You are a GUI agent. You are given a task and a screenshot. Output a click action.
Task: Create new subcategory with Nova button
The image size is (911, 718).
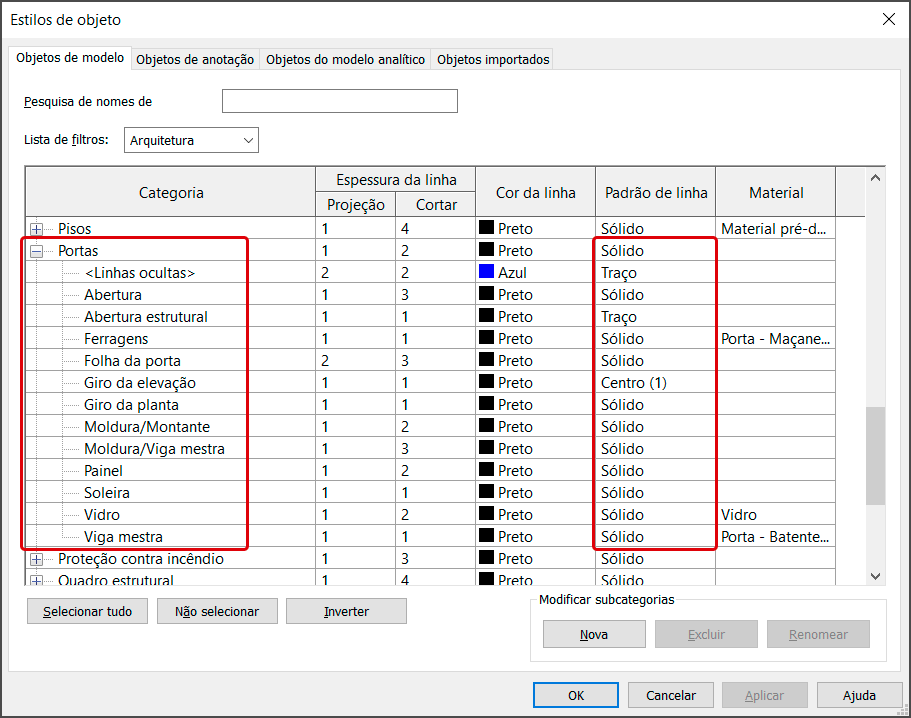(594, 634)
